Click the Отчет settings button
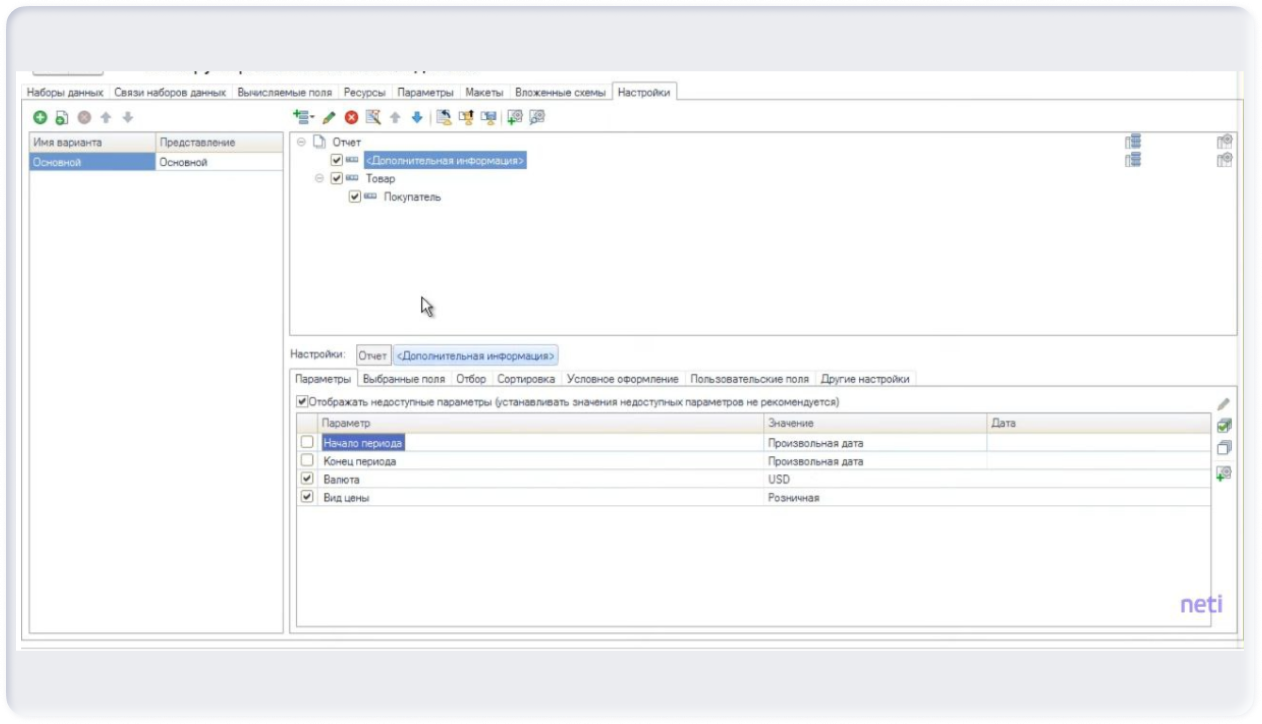 [x=373, y=355]
